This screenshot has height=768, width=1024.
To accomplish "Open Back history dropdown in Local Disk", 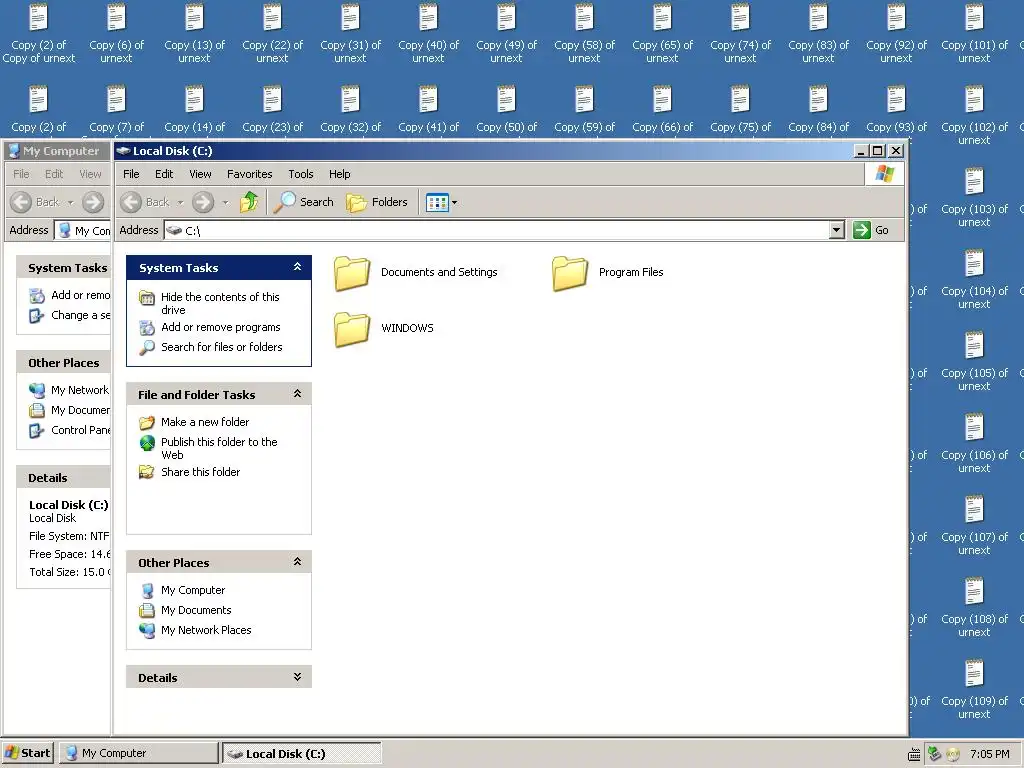I will pyautogui.click(x=180, y=202).
